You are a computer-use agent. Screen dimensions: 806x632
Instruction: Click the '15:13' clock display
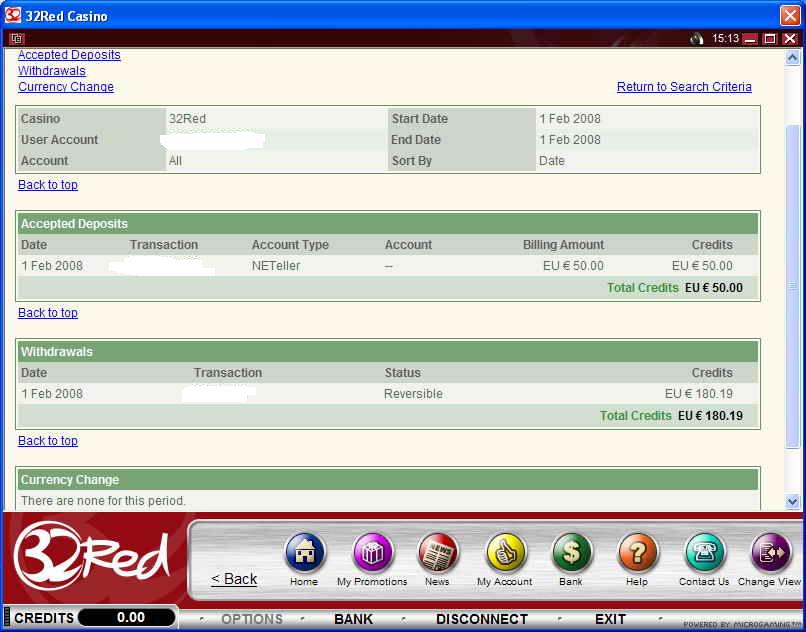coord(725,39)
